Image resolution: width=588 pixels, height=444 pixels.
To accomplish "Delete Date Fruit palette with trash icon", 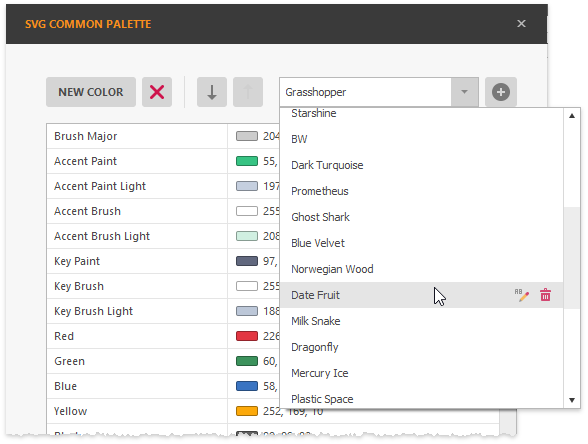I will [x=545, y=295].
